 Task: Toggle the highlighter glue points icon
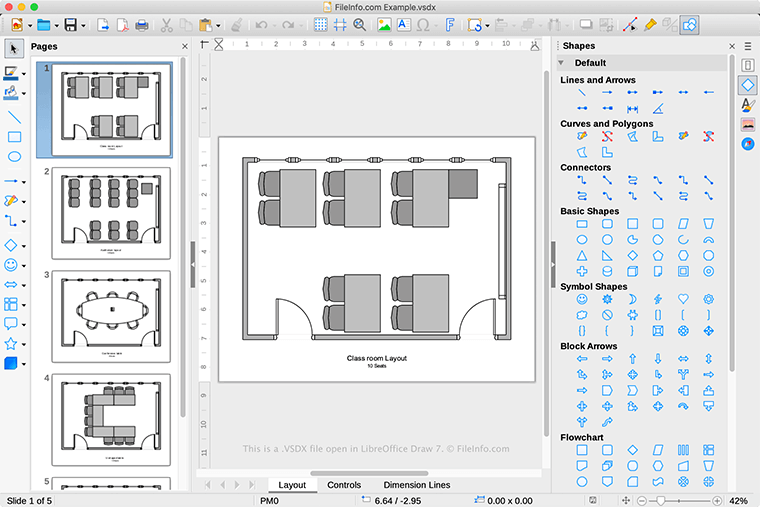click(650, 25)
